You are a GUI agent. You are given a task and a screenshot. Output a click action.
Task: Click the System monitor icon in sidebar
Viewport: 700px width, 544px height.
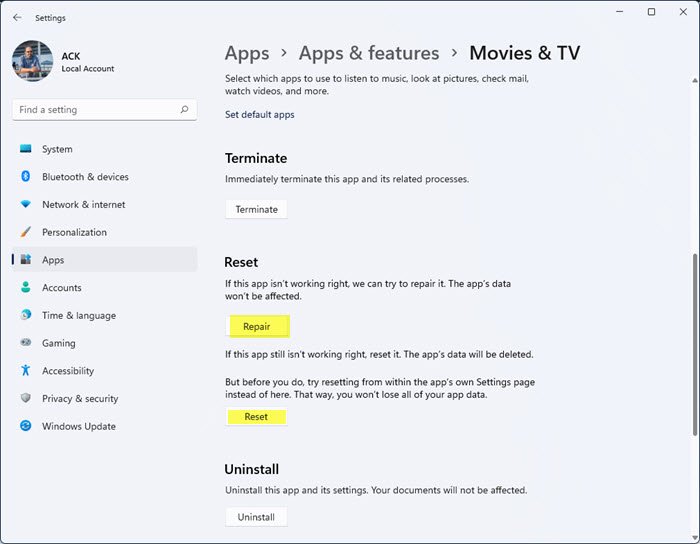pyautogui.click(x=26, y=149)
